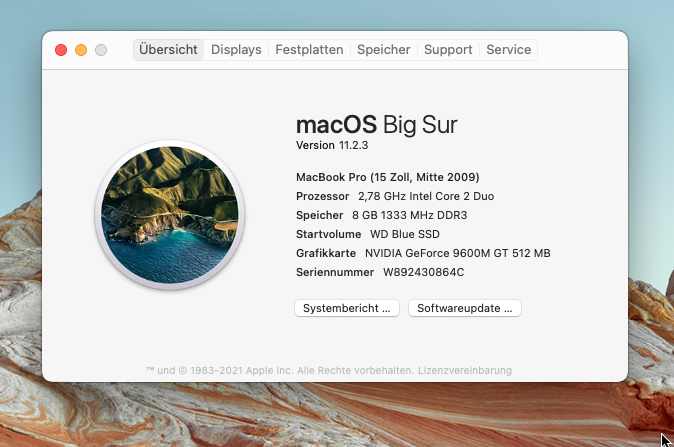Select the serial number W892430864C
Screen dimensions: 674x447
[423, 272]
